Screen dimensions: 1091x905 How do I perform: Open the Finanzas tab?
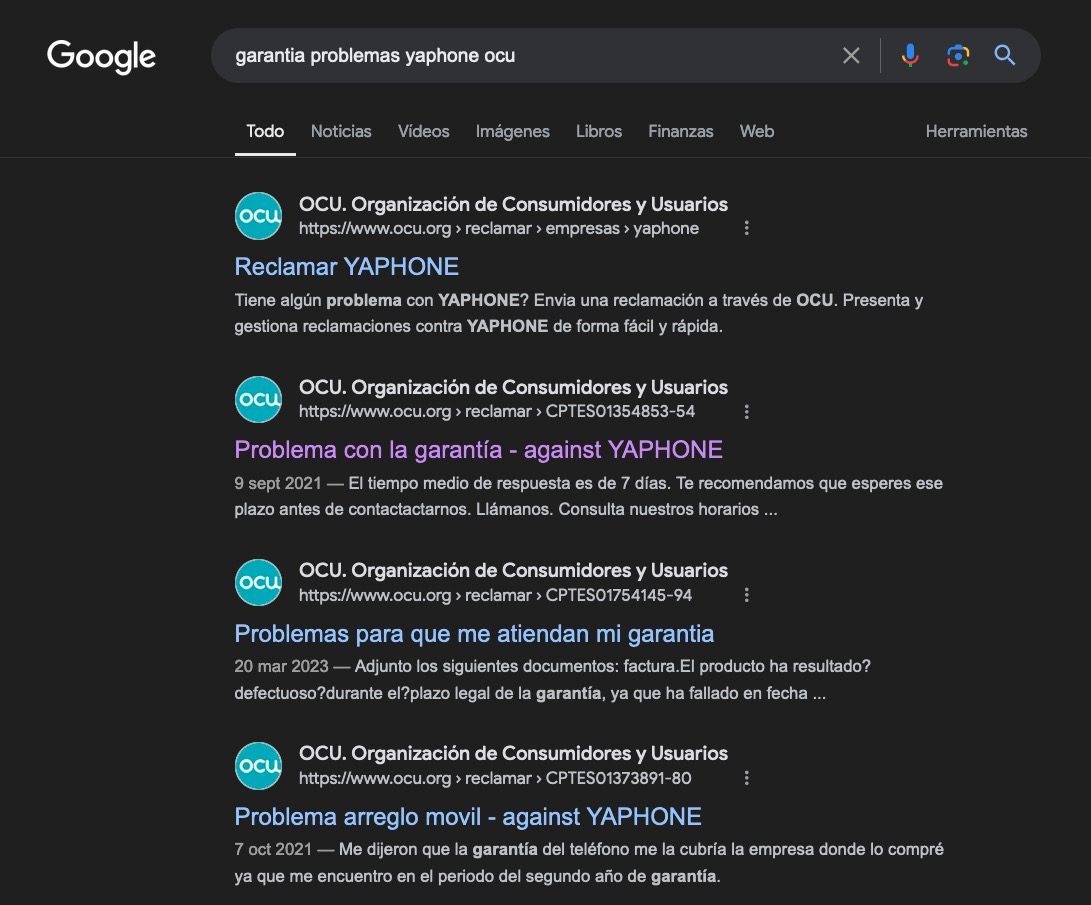[680, 131]
